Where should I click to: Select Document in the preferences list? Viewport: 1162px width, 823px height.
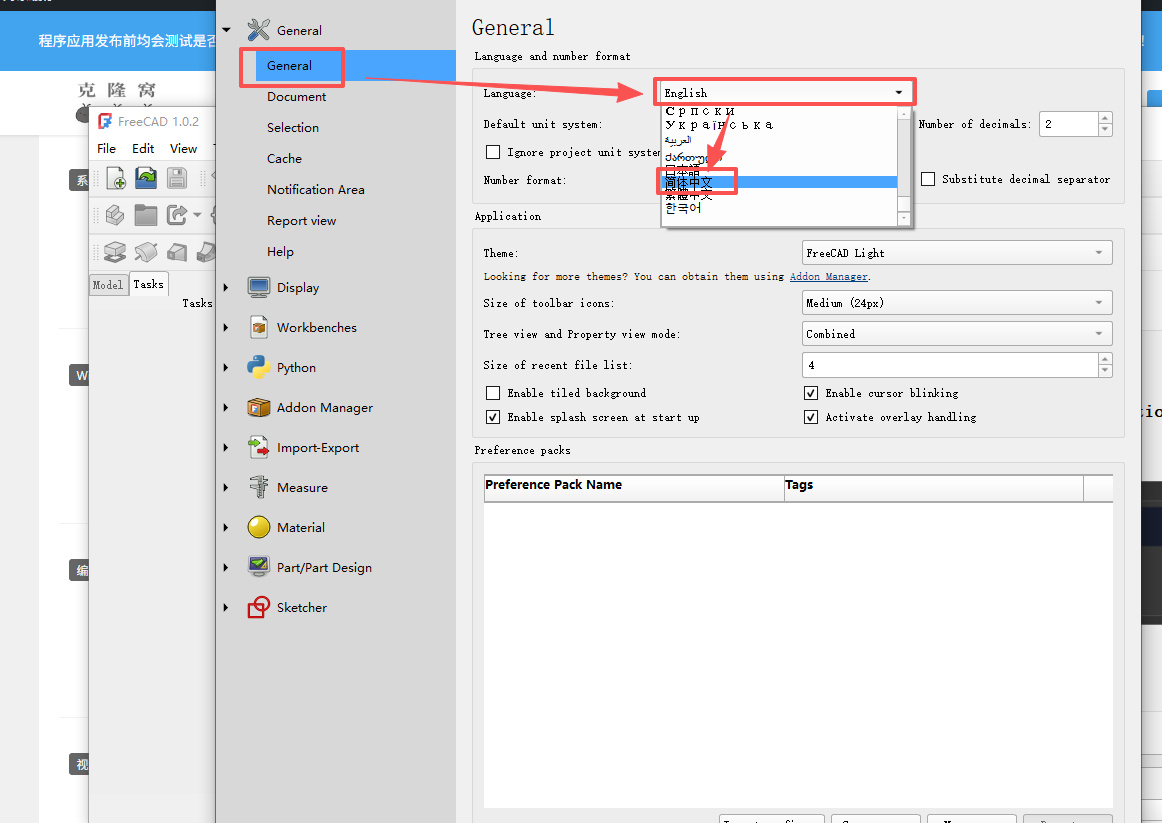click(296, 97)
